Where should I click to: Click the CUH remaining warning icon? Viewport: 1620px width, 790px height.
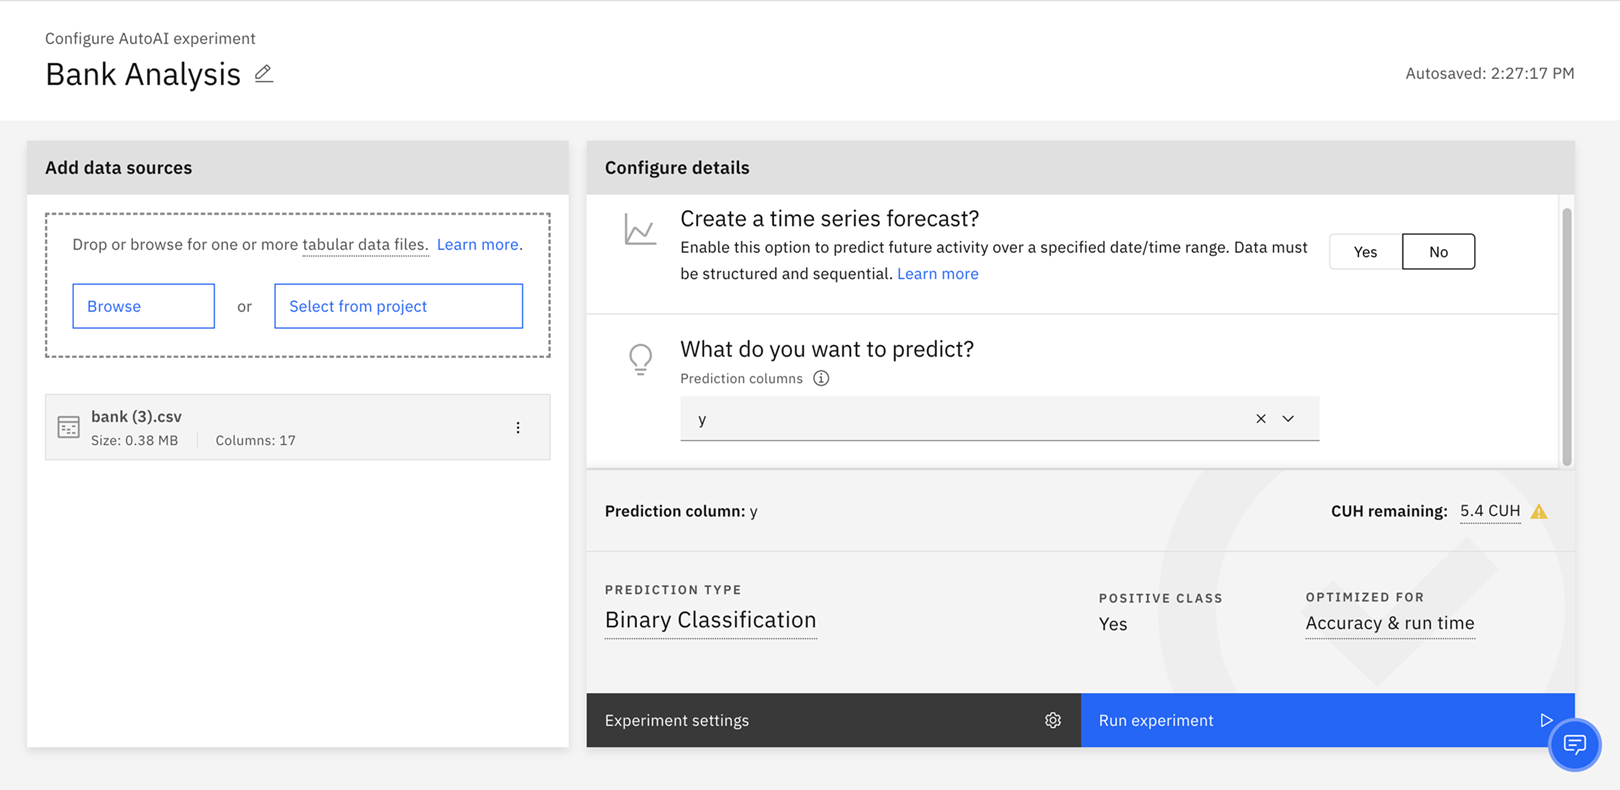click(1539, 511)
